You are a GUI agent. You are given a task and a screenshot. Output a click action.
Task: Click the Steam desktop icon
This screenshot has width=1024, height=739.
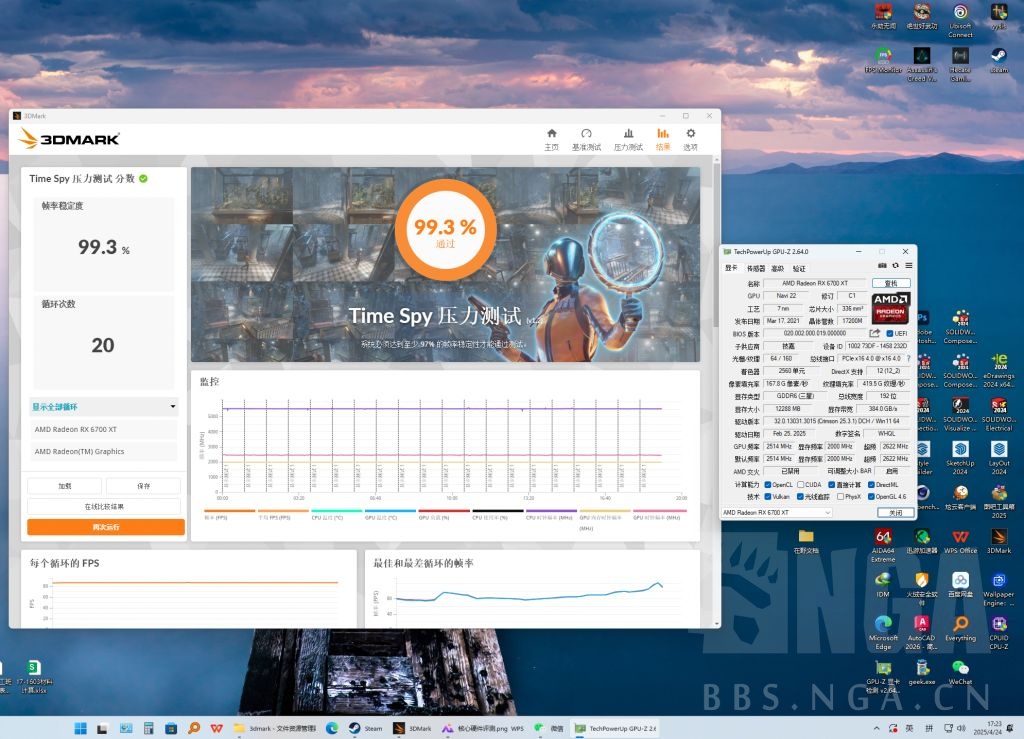click(999, 60)
